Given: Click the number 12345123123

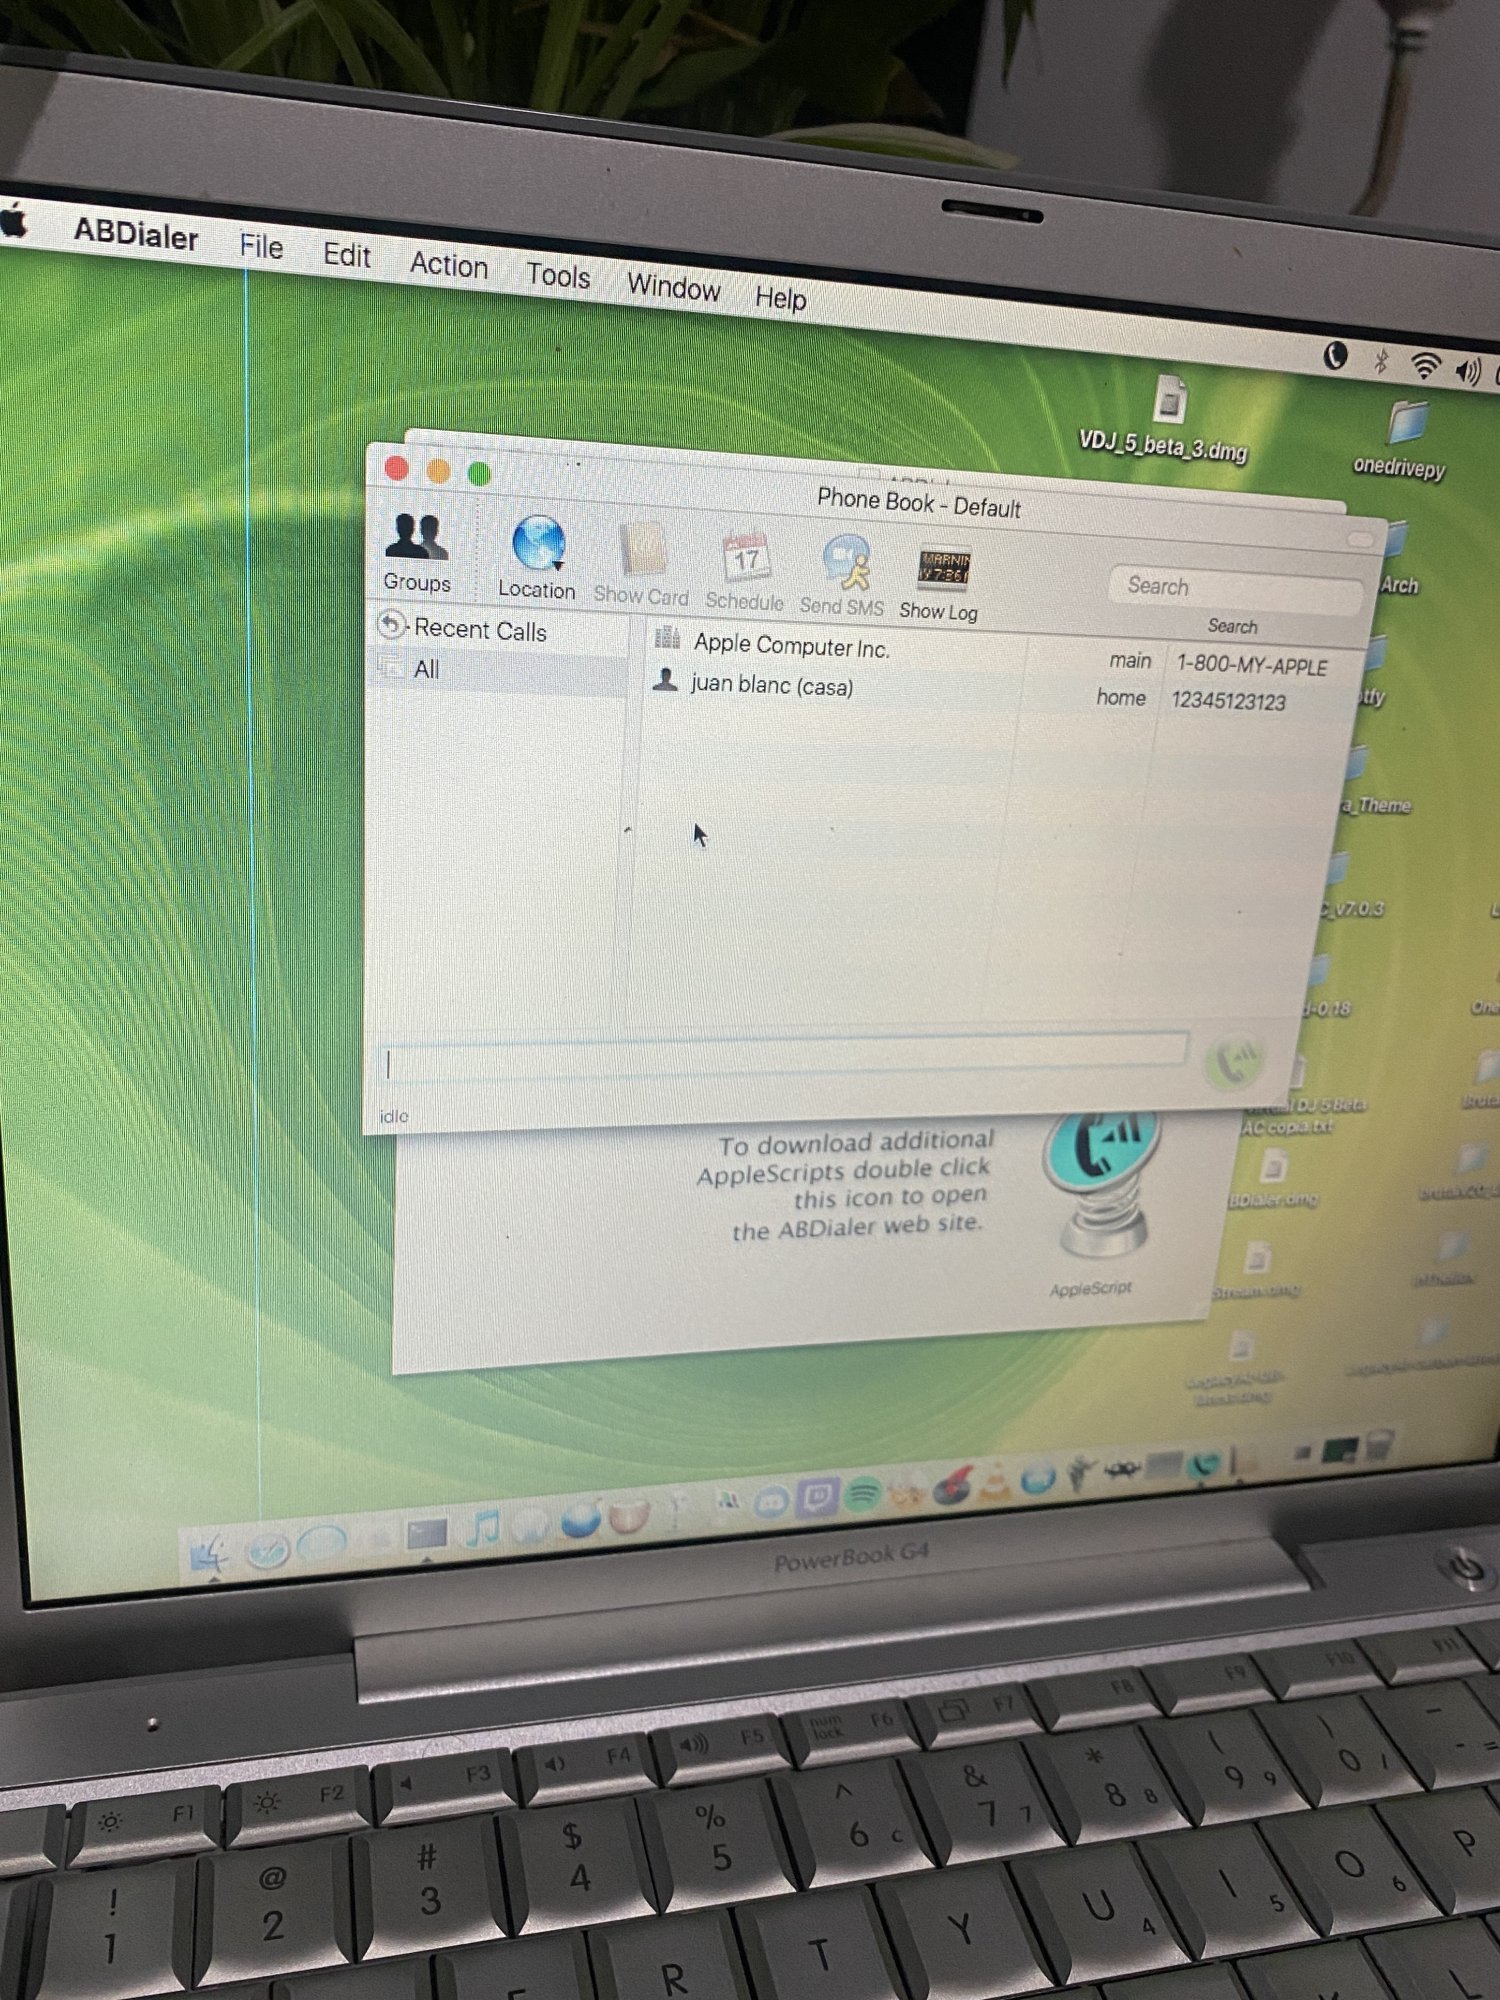Looking at the screenshot, I should point(1229,701).
